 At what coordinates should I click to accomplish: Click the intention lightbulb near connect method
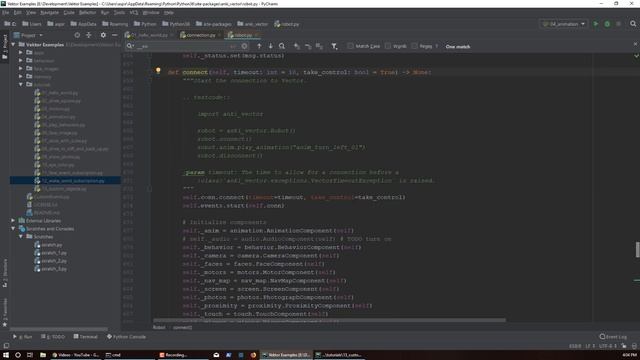point(158,71)
